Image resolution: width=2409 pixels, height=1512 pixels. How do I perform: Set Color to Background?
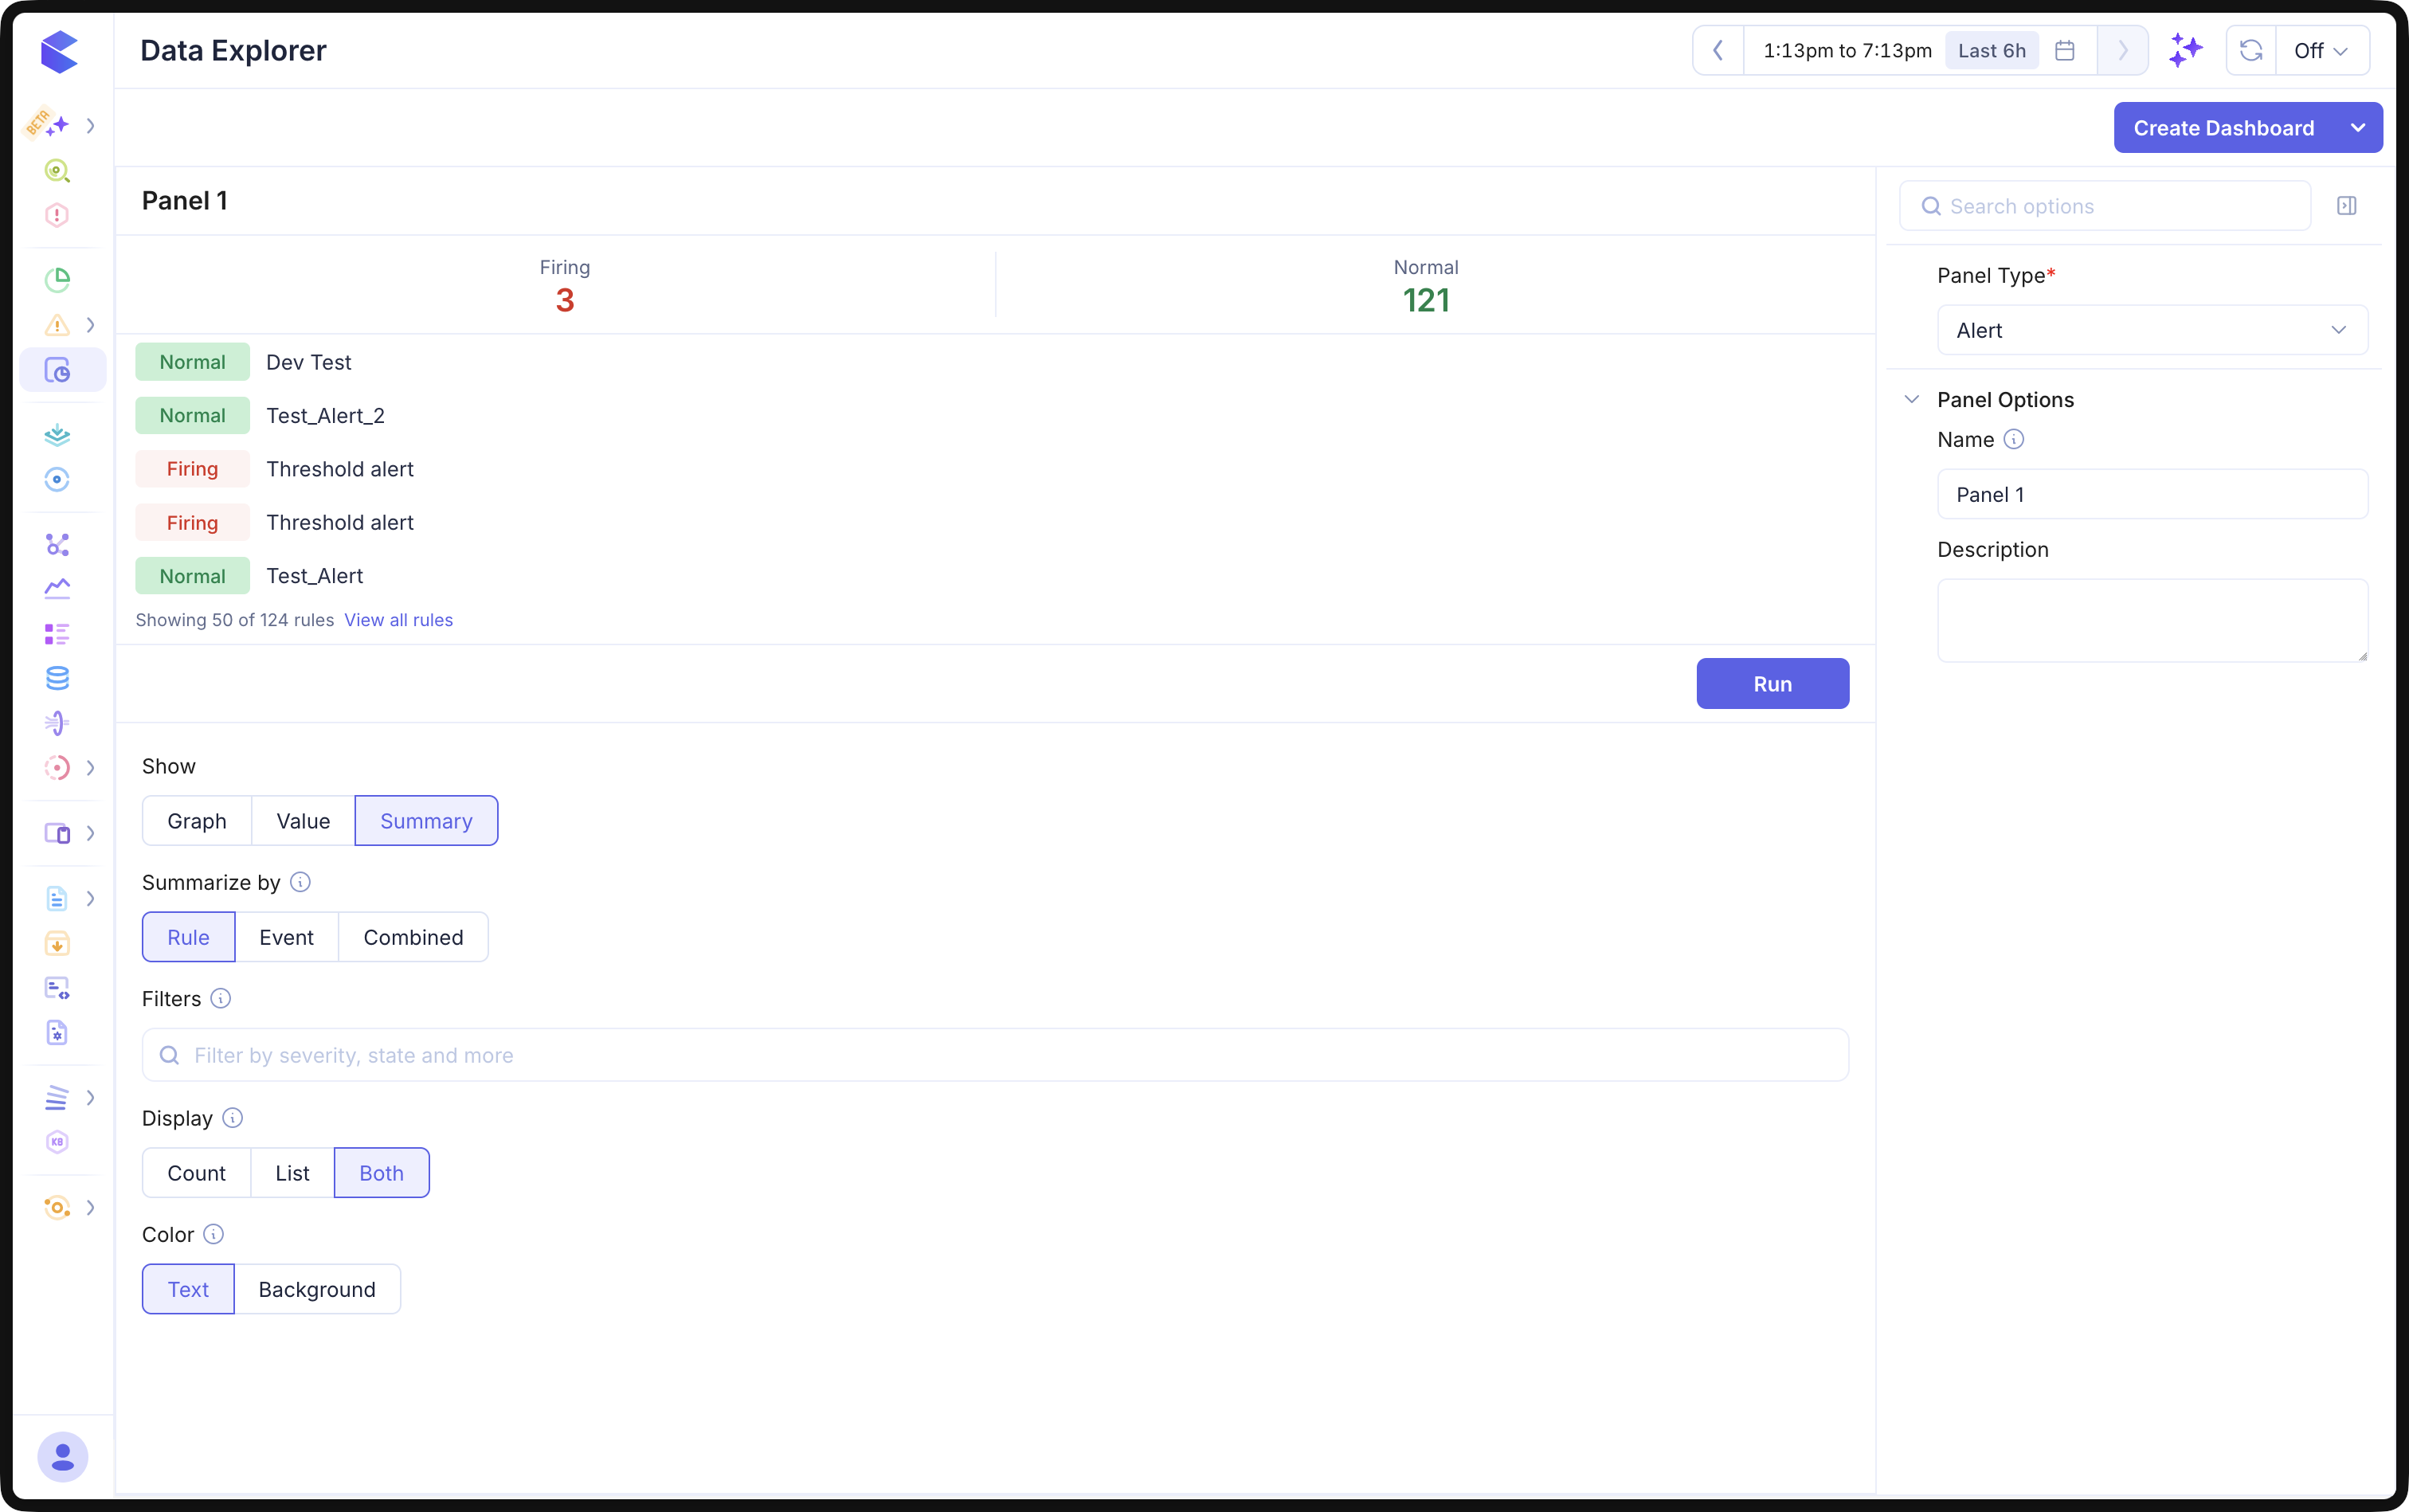point(317,1289)
